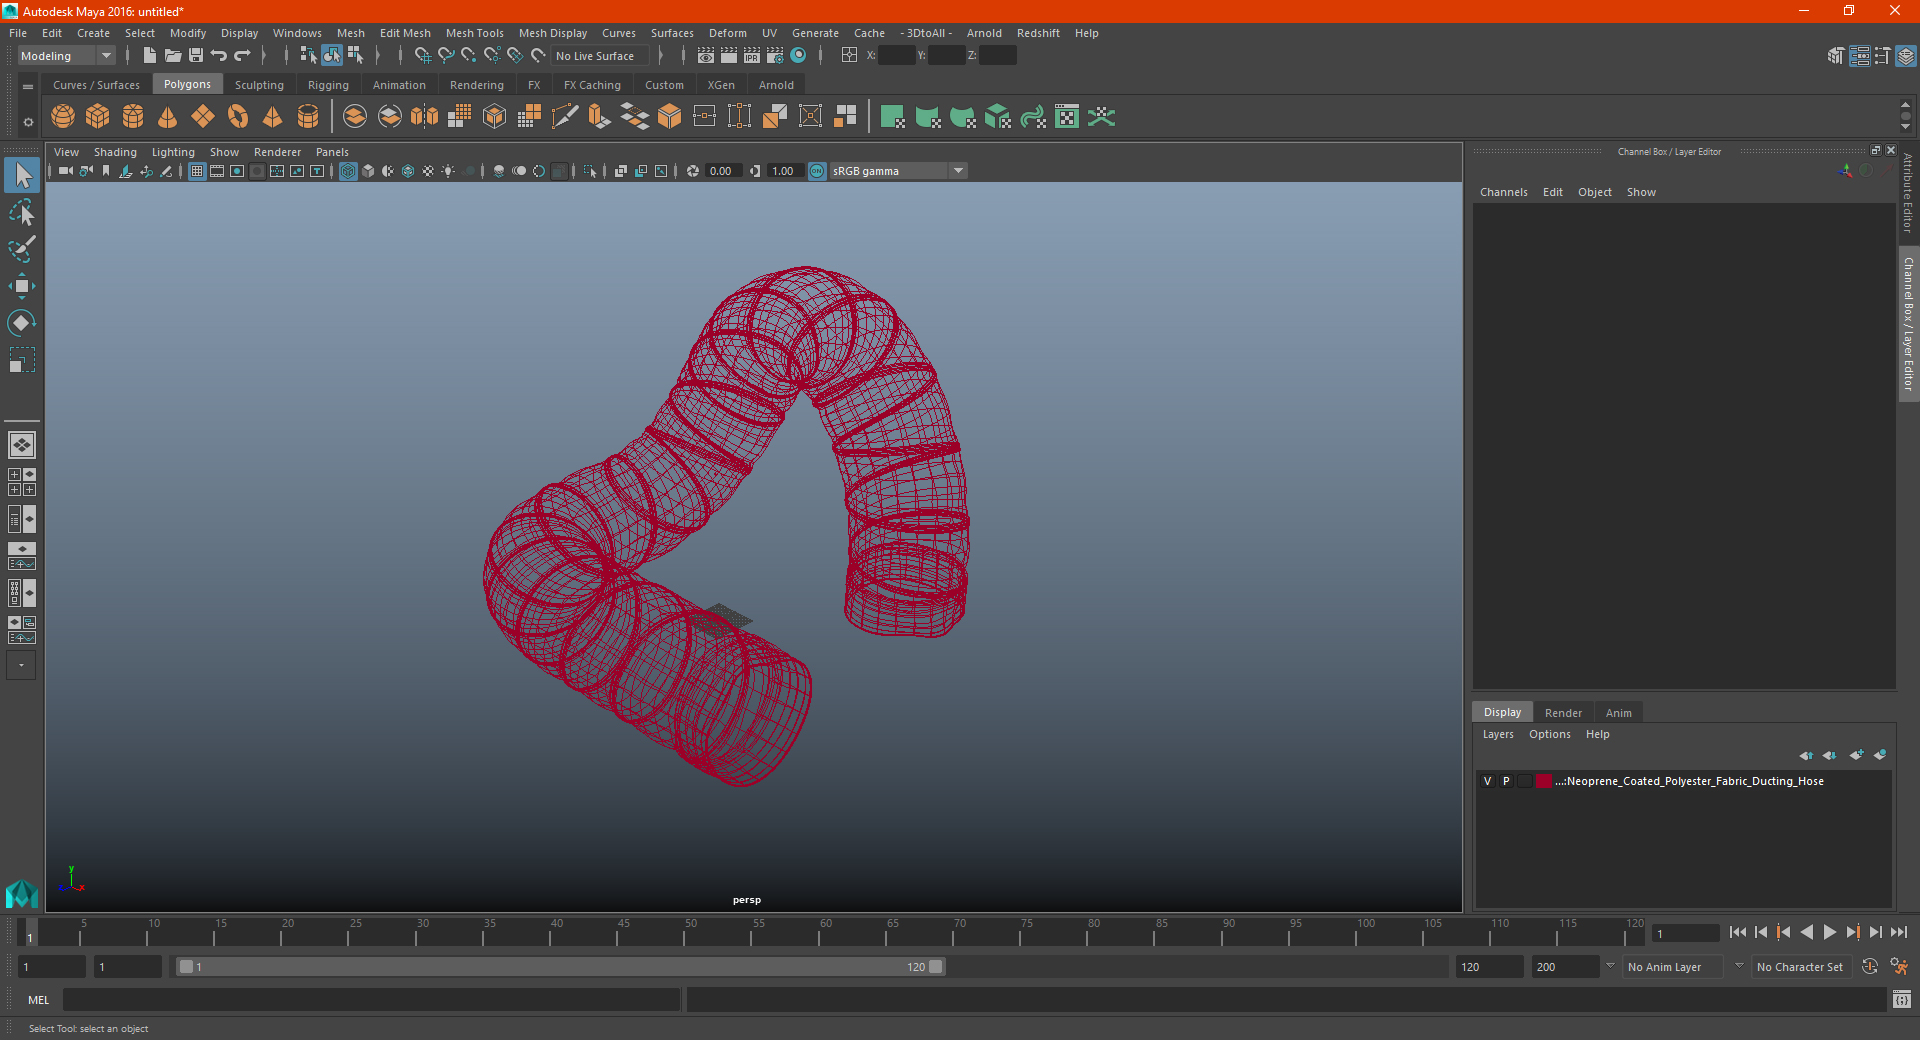This screenshot has width=1920, height=1040.
Task: Open the No Live Surface field
Action: [x=601, y=56]
